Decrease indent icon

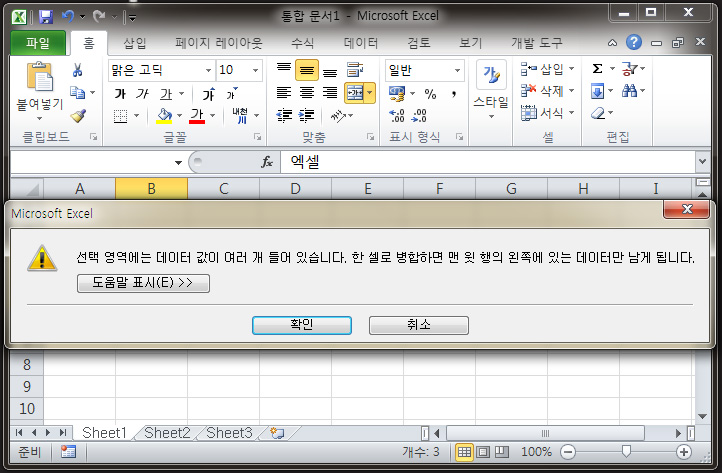284,115
